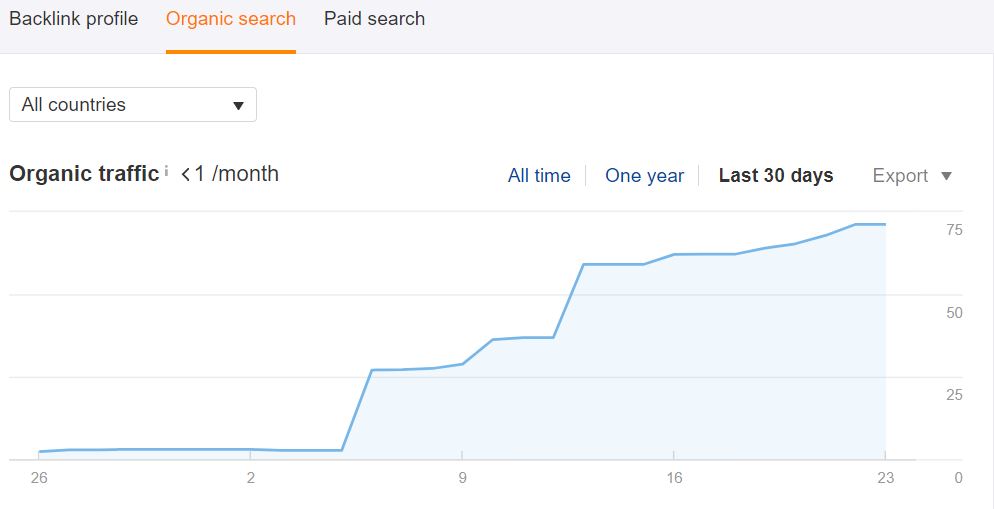Select the Last 30 days range
The height and width of the screenshot is (509, 994).
tap(775, 176)
